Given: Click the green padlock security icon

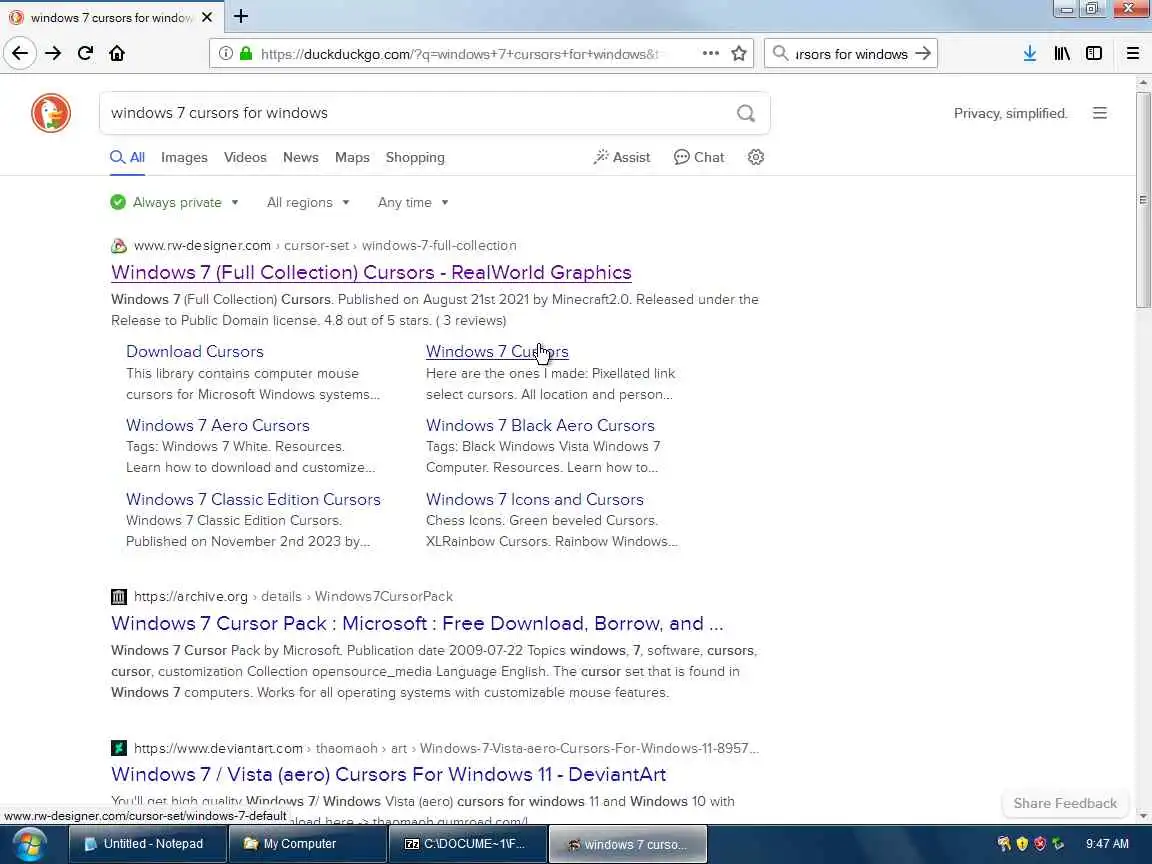Looking at the screenshot, I should tap(246, 53).
